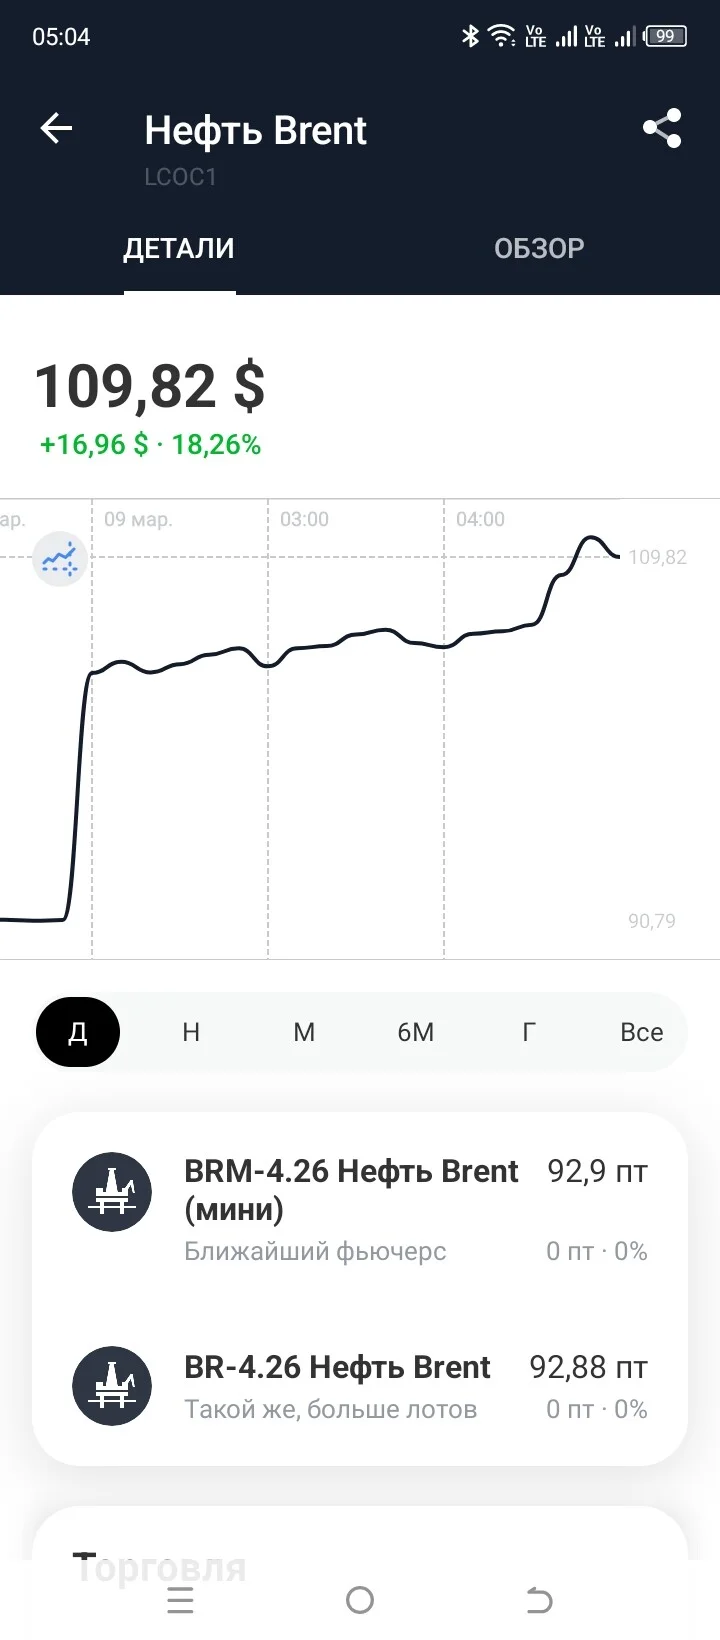Tap the back arrow icon
The image size is (720, 1640).
point(56,128)
